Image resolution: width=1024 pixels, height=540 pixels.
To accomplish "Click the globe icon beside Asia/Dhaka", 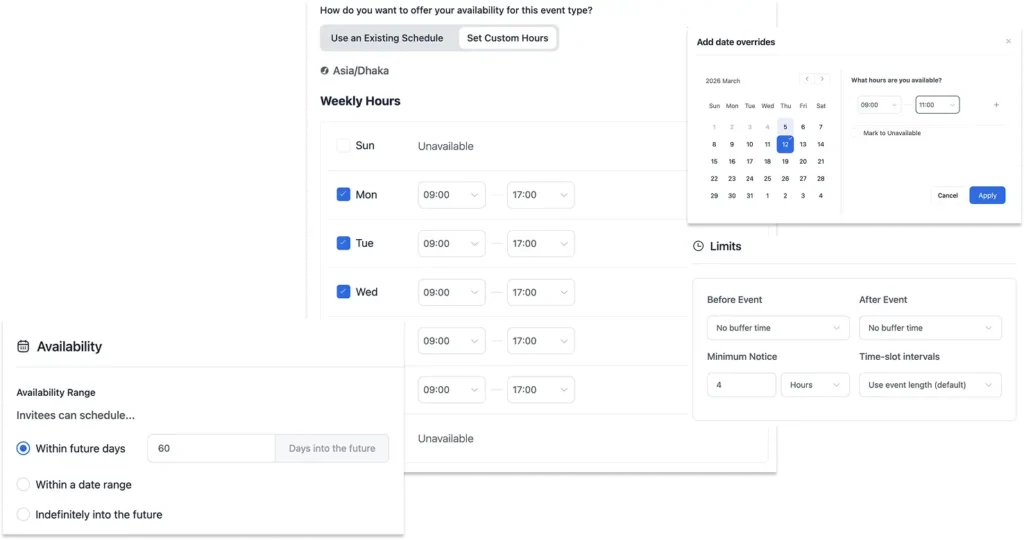I will click(x=325, y=71).
